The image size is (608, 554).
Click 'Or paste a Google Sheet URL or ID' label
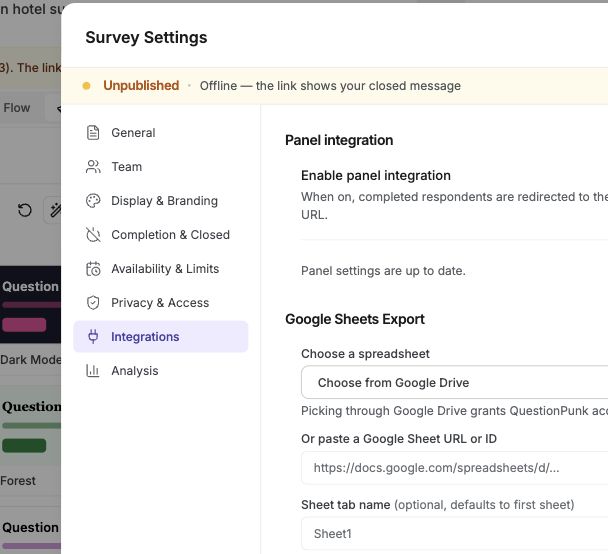pos(399,438)
